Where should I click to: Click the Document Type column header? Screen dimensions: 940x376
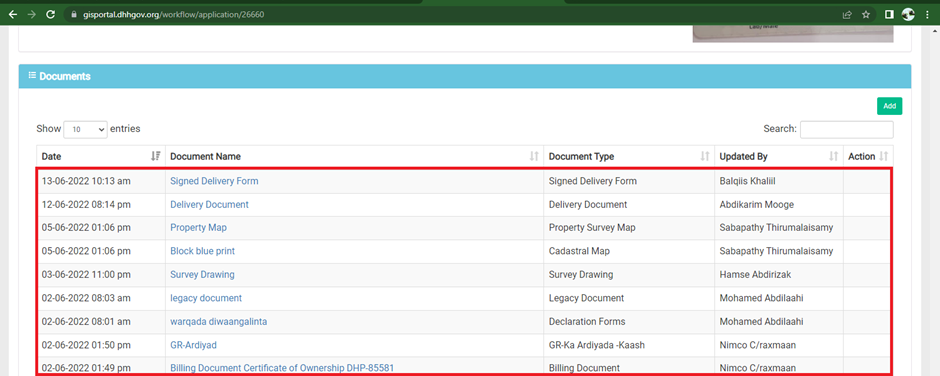pos(629,157)
